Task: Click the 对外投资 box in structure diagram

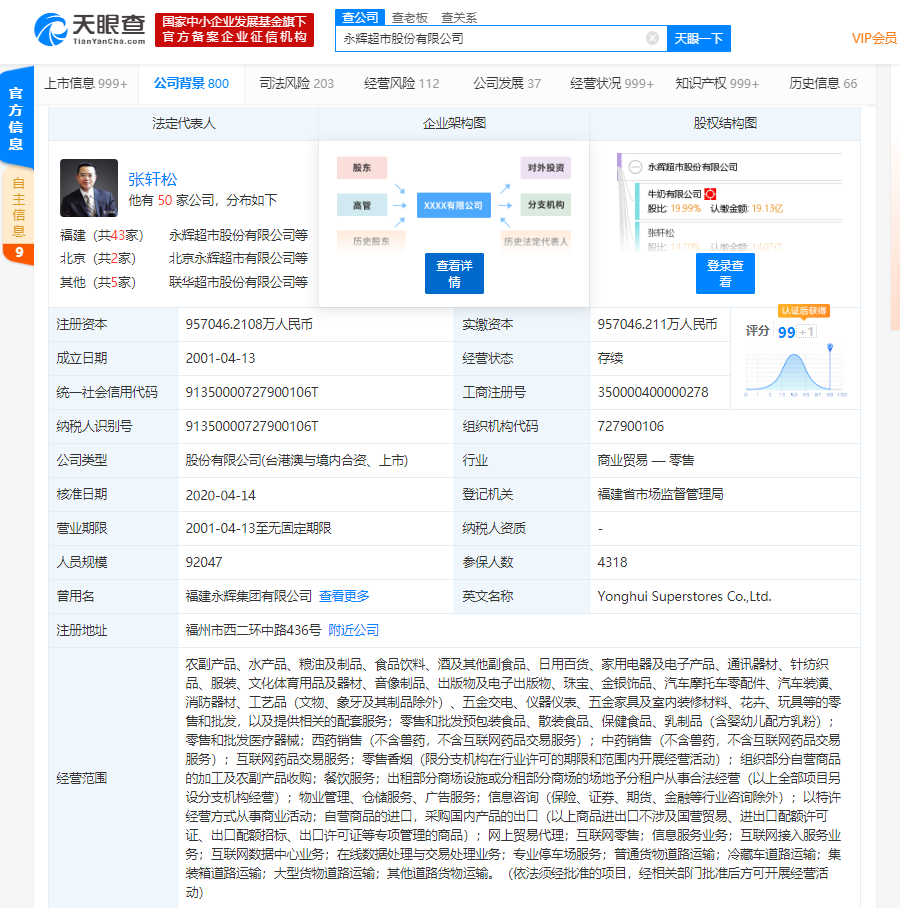Action: pyautogui.click(x=546, y=167)
